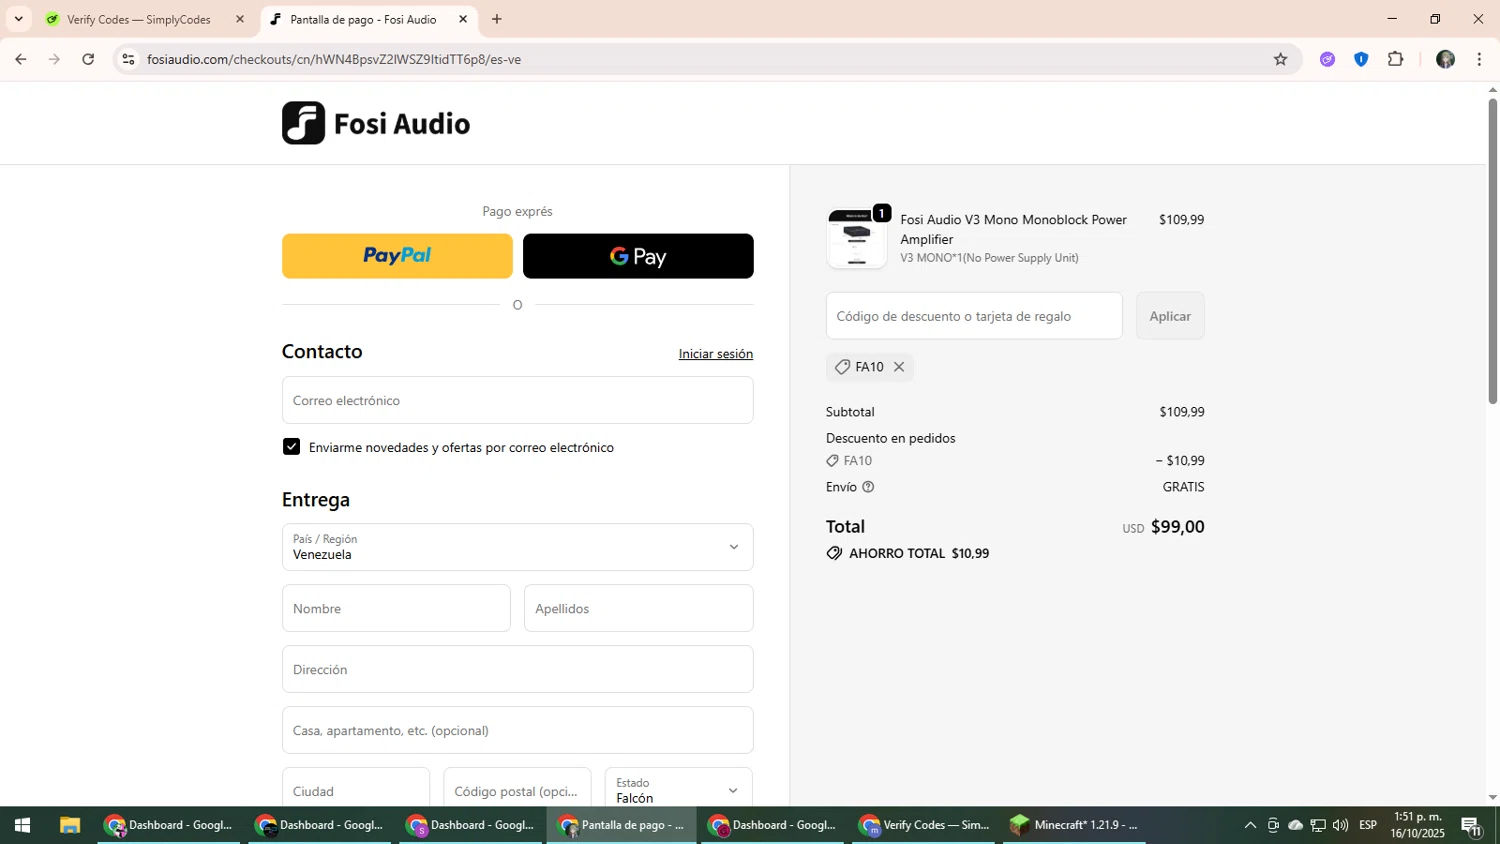Open the Chrome profile avatar
The width and height of the screenshot is (1500, 844).
tap(1445, 59)
